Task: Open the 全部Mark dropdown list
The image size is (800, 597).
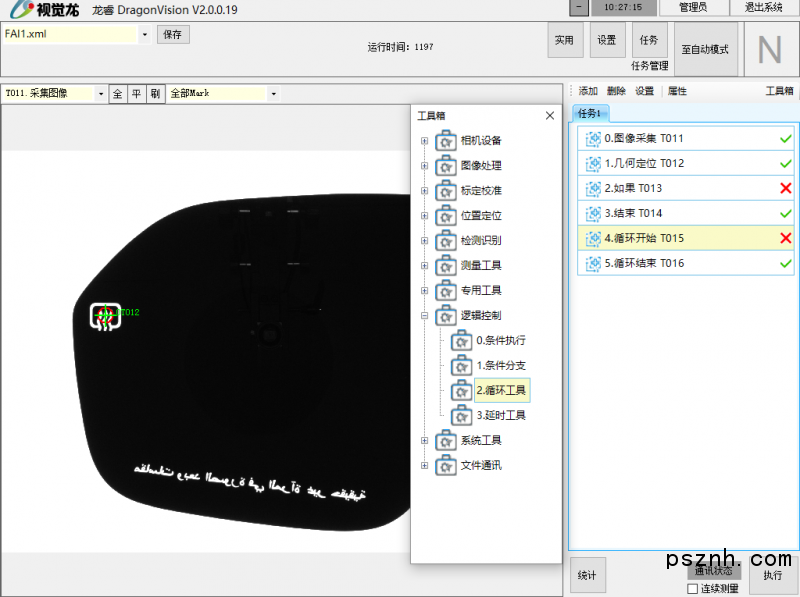Action: coord(275,94)
